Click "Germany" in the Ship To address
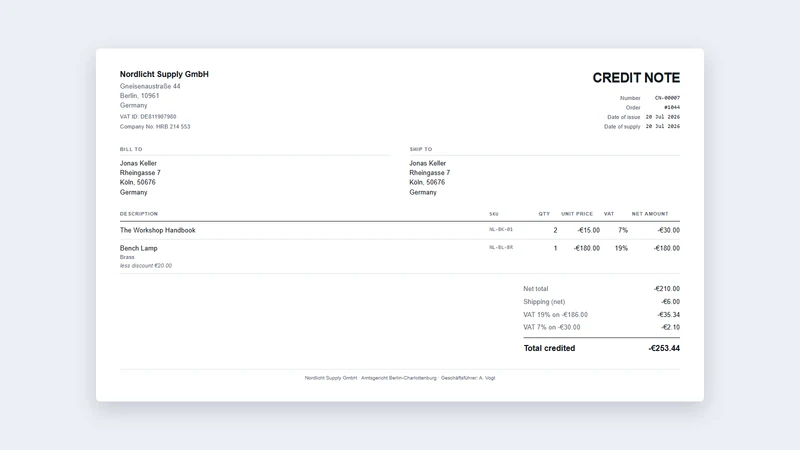The image size is (800, 450). coord(423,192)
